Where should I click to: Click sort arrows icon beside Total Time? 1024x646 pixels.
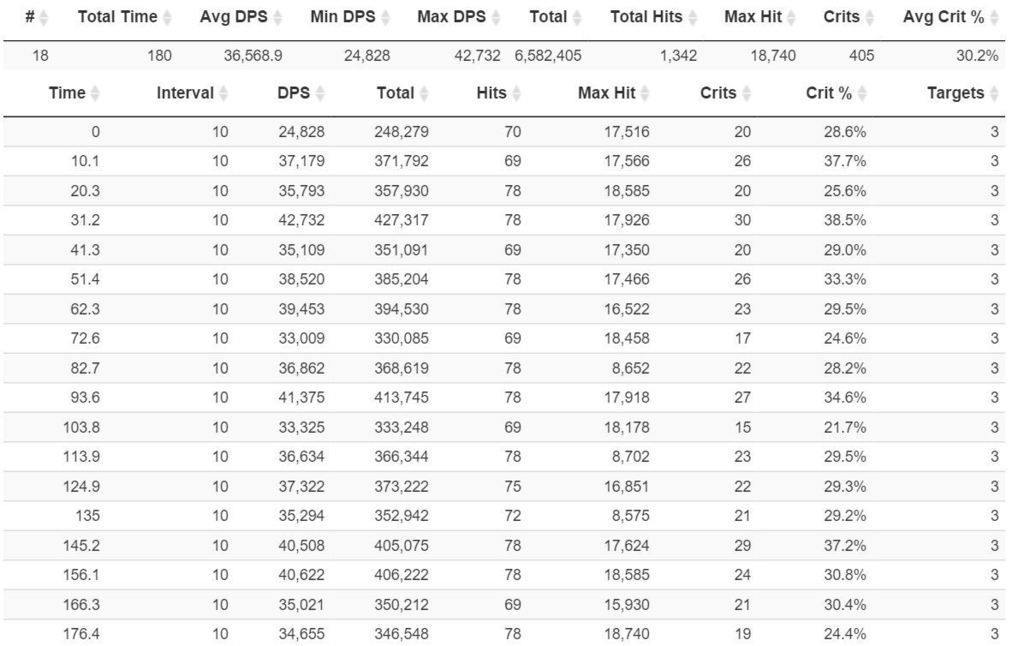point(167,18)
